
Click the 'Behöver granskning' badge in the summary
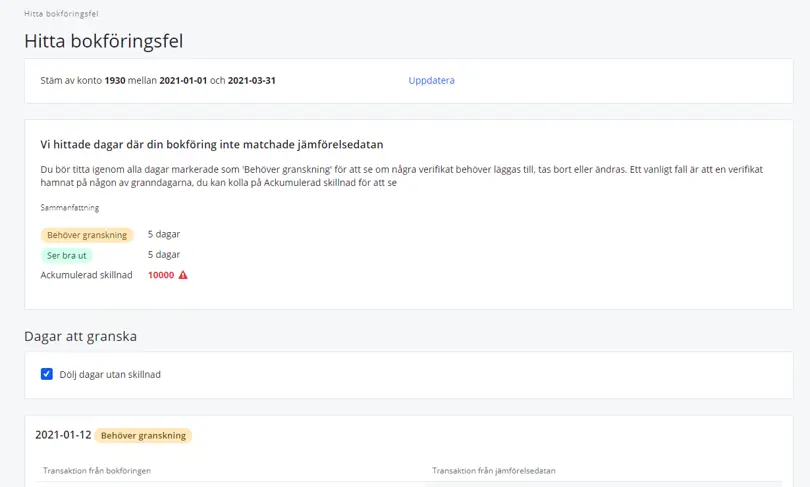pos(87,235)
